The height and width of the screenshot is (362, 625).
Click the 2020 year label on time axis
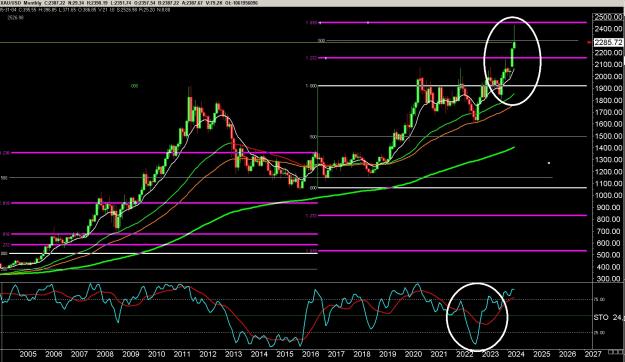click(413, 354)
